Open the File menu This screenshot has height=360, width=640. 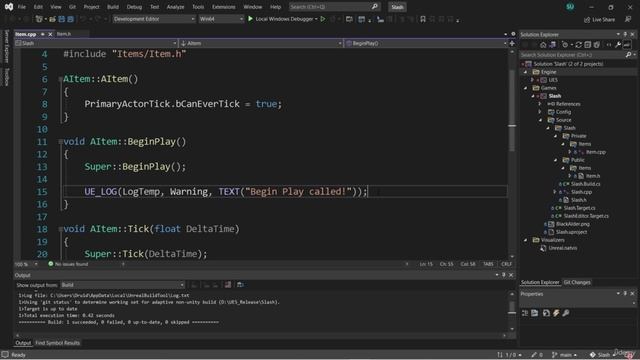pyautogui.click(x=22, y=7)
